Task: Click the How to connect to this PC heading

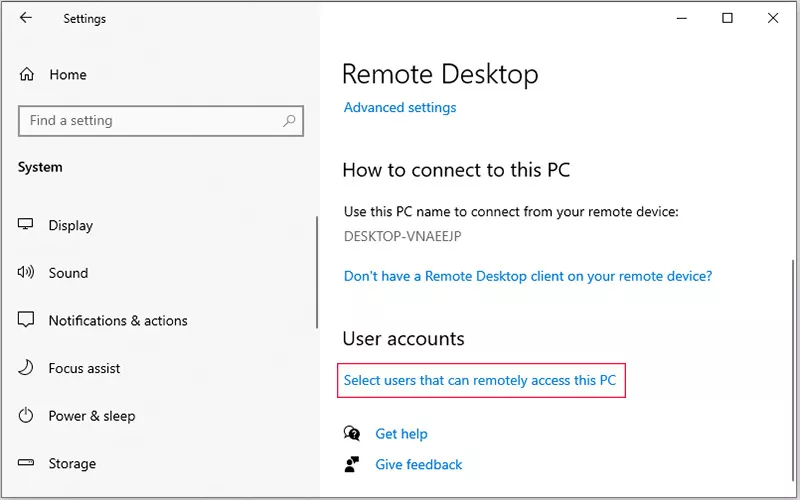Action: 456,170
